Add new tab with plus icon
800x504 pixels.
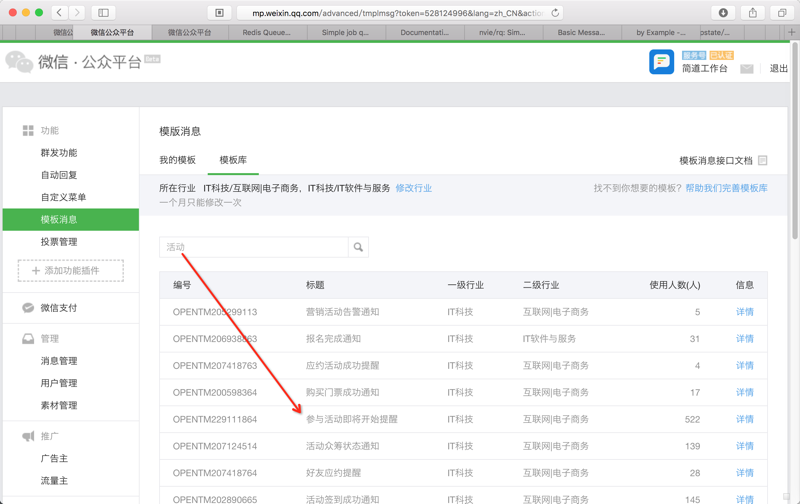pyautogui.click(x=791, y=32)
